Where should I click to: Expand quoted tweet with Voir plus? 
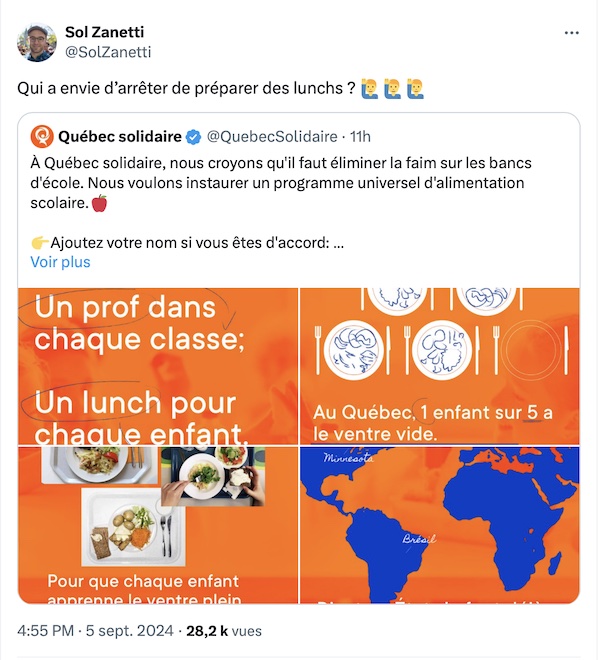[x=60, y=262]
